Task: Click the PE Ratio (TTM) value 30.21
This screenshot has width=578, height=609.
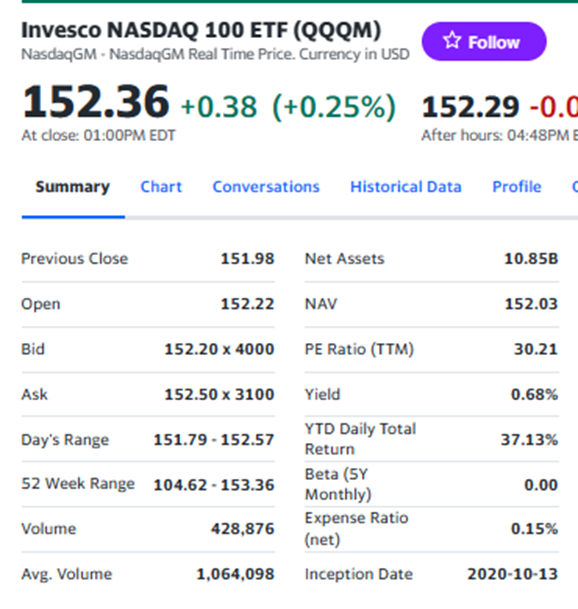Action: (536, 349)
